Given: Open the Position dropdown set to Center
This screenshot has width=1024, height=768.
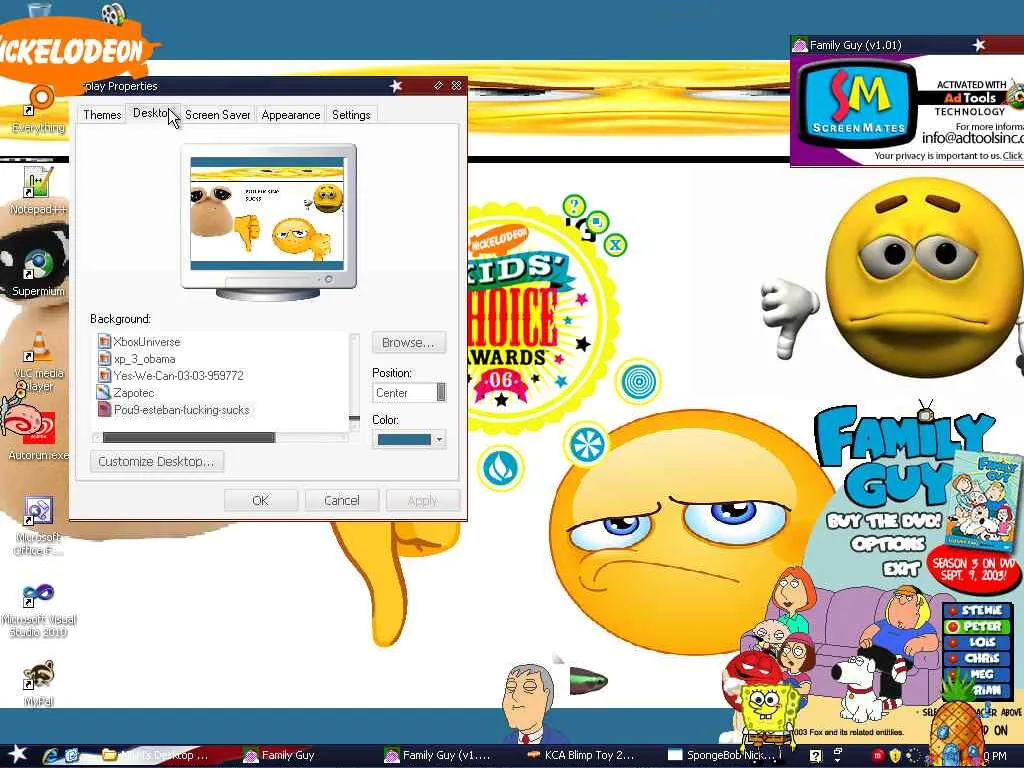Looking at the screenshot, I should click(409, 392).
